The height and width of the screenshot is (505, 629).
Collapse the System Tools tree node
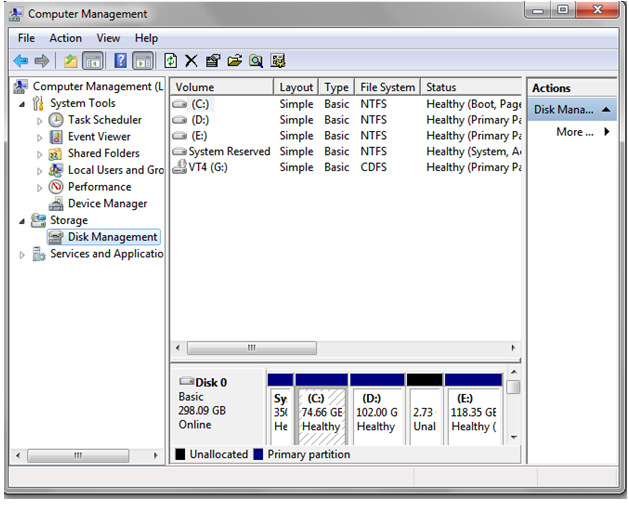point(22,105)
